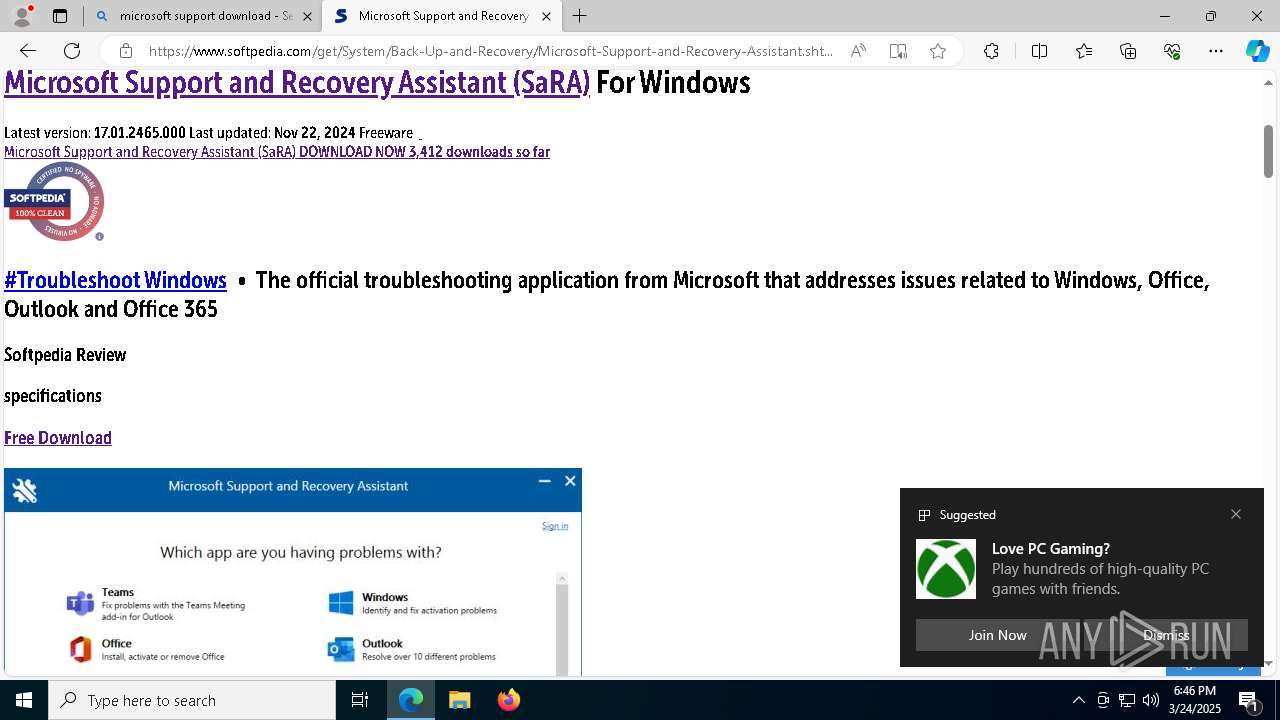Open Copilot sidebar

pos(1257,51)
